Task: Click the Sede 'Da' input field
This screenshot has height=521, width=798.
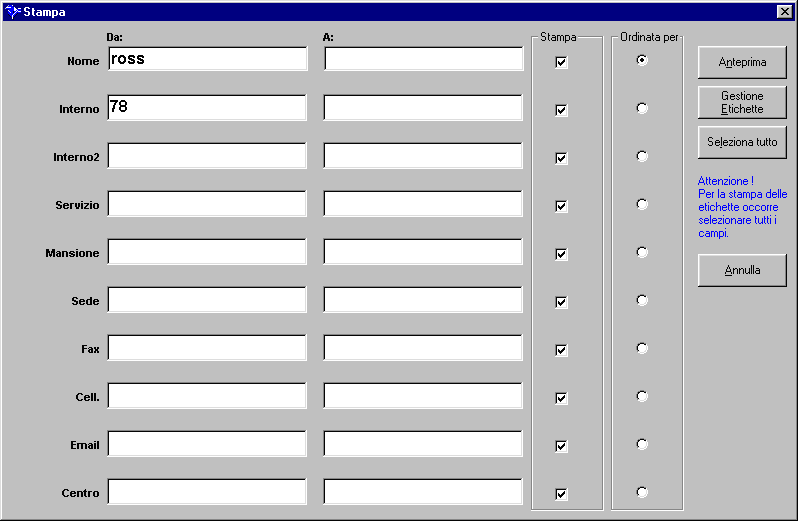Action: click(207, 300)
